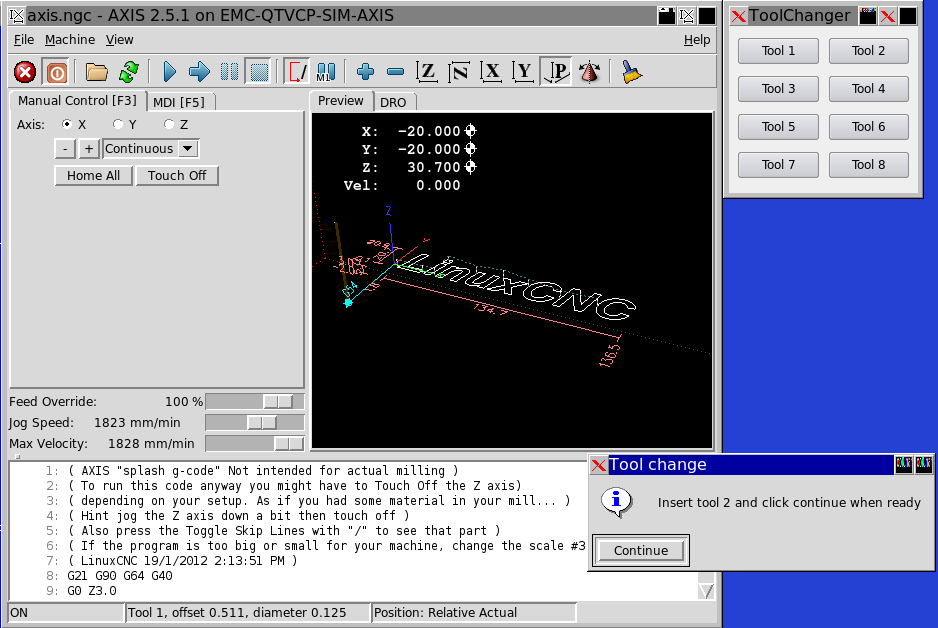Click the Position: Relative Actual status text
This screenshot has width=938, height=628.
coord(445,612)
